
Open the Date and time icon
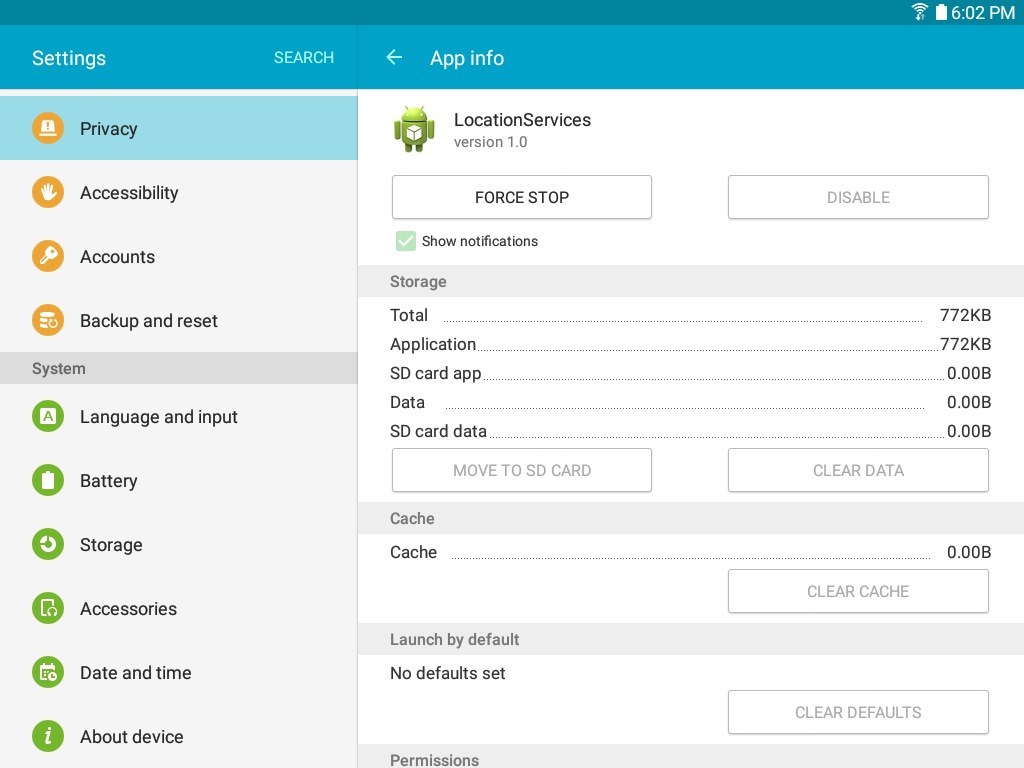(x=48, y=672)
